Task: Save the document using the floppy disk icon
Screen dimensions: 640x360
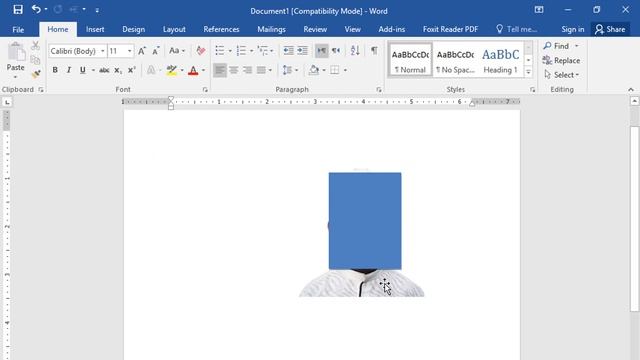Action: point(18,9)
